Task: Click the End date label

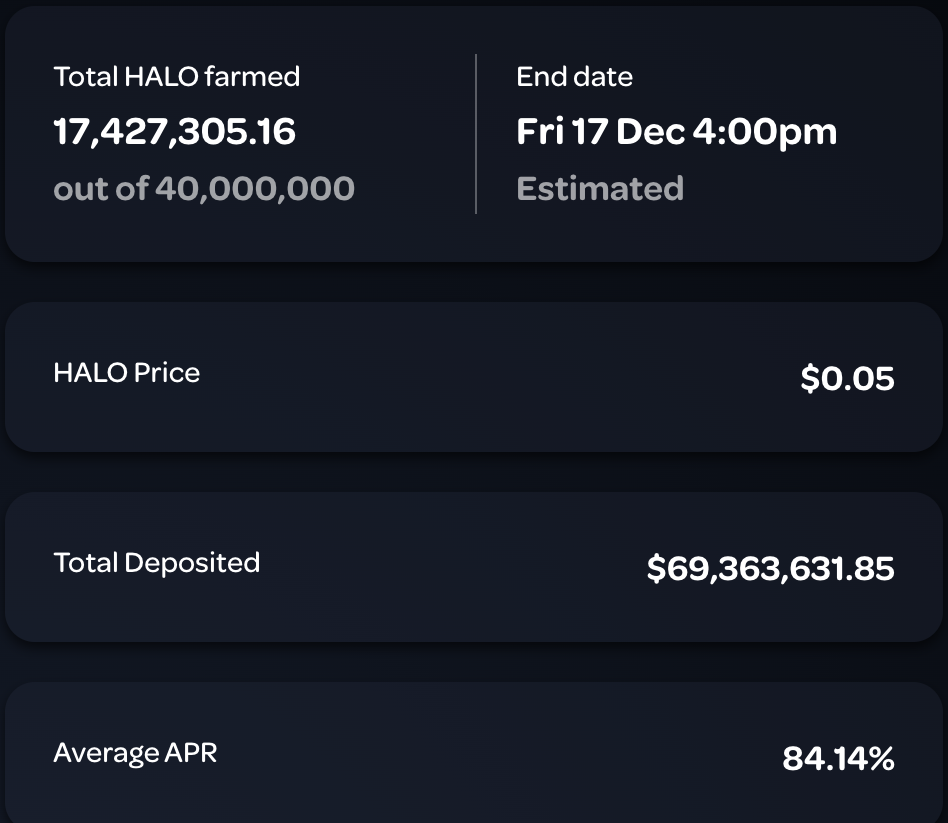Action: tap(574, 77)
